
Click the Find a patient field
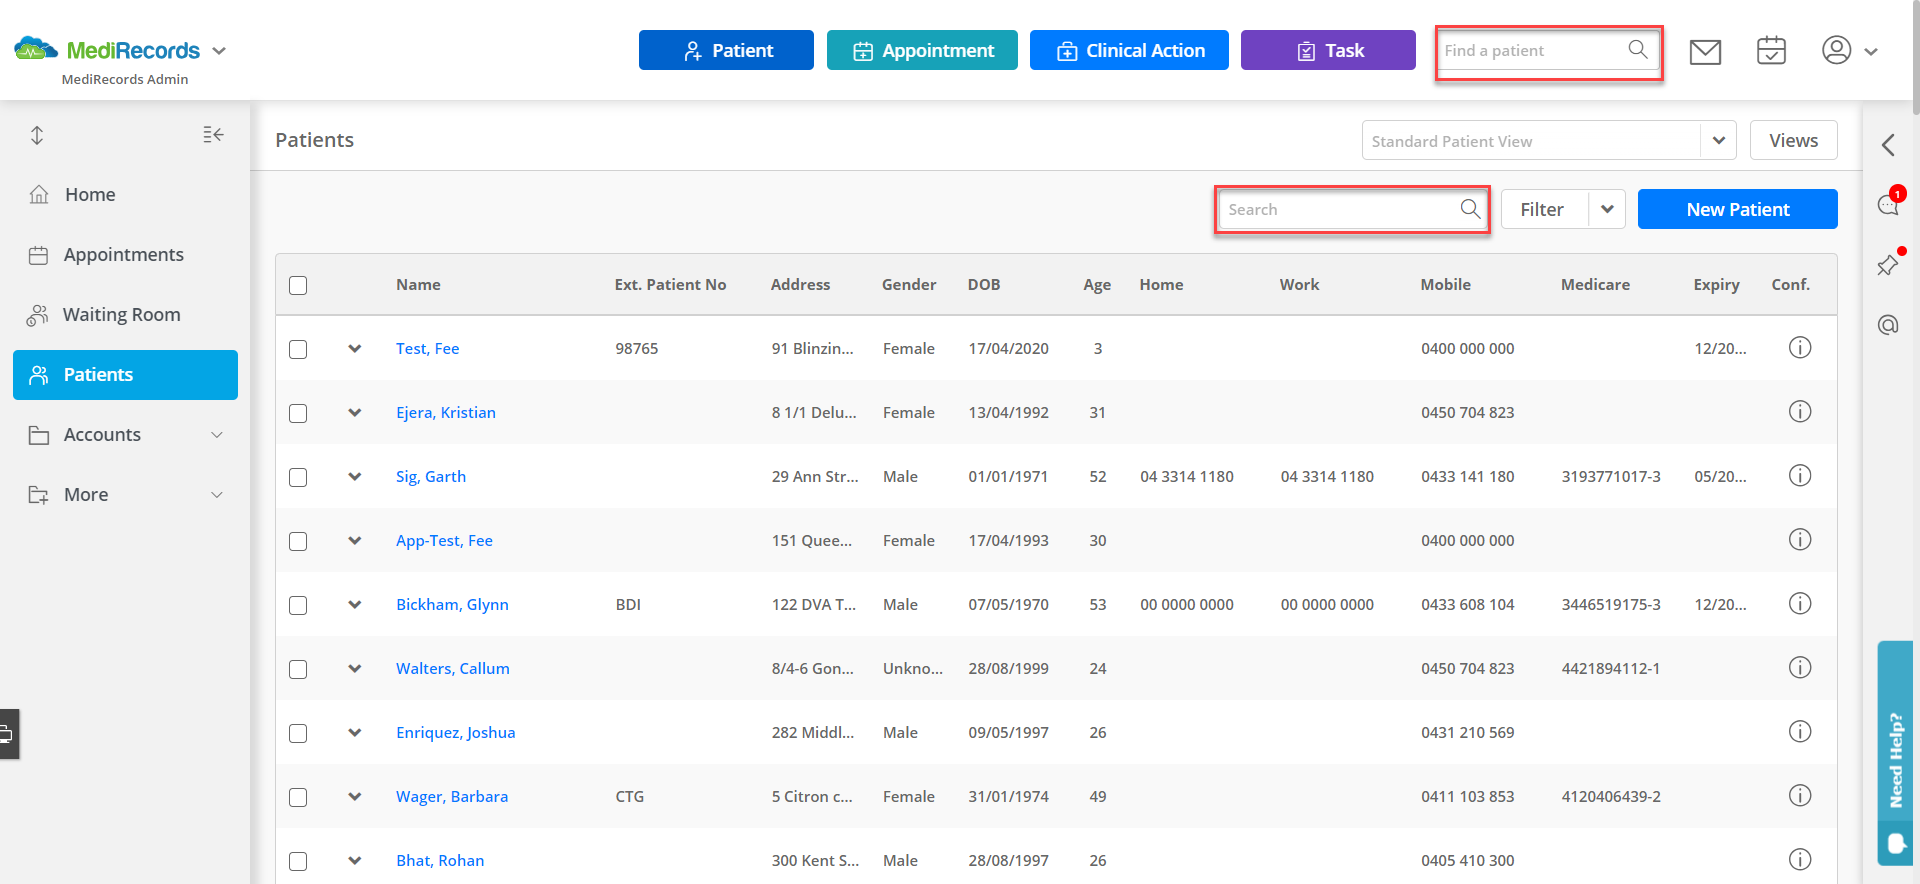tap(1548, 52)
